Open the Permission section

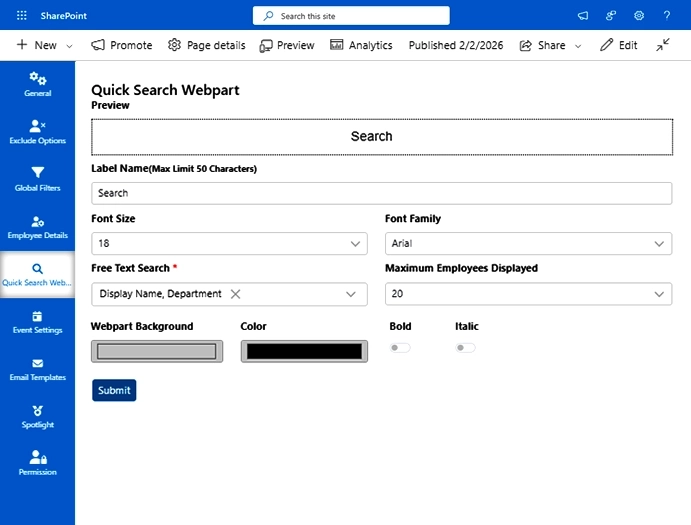[37, 463]
